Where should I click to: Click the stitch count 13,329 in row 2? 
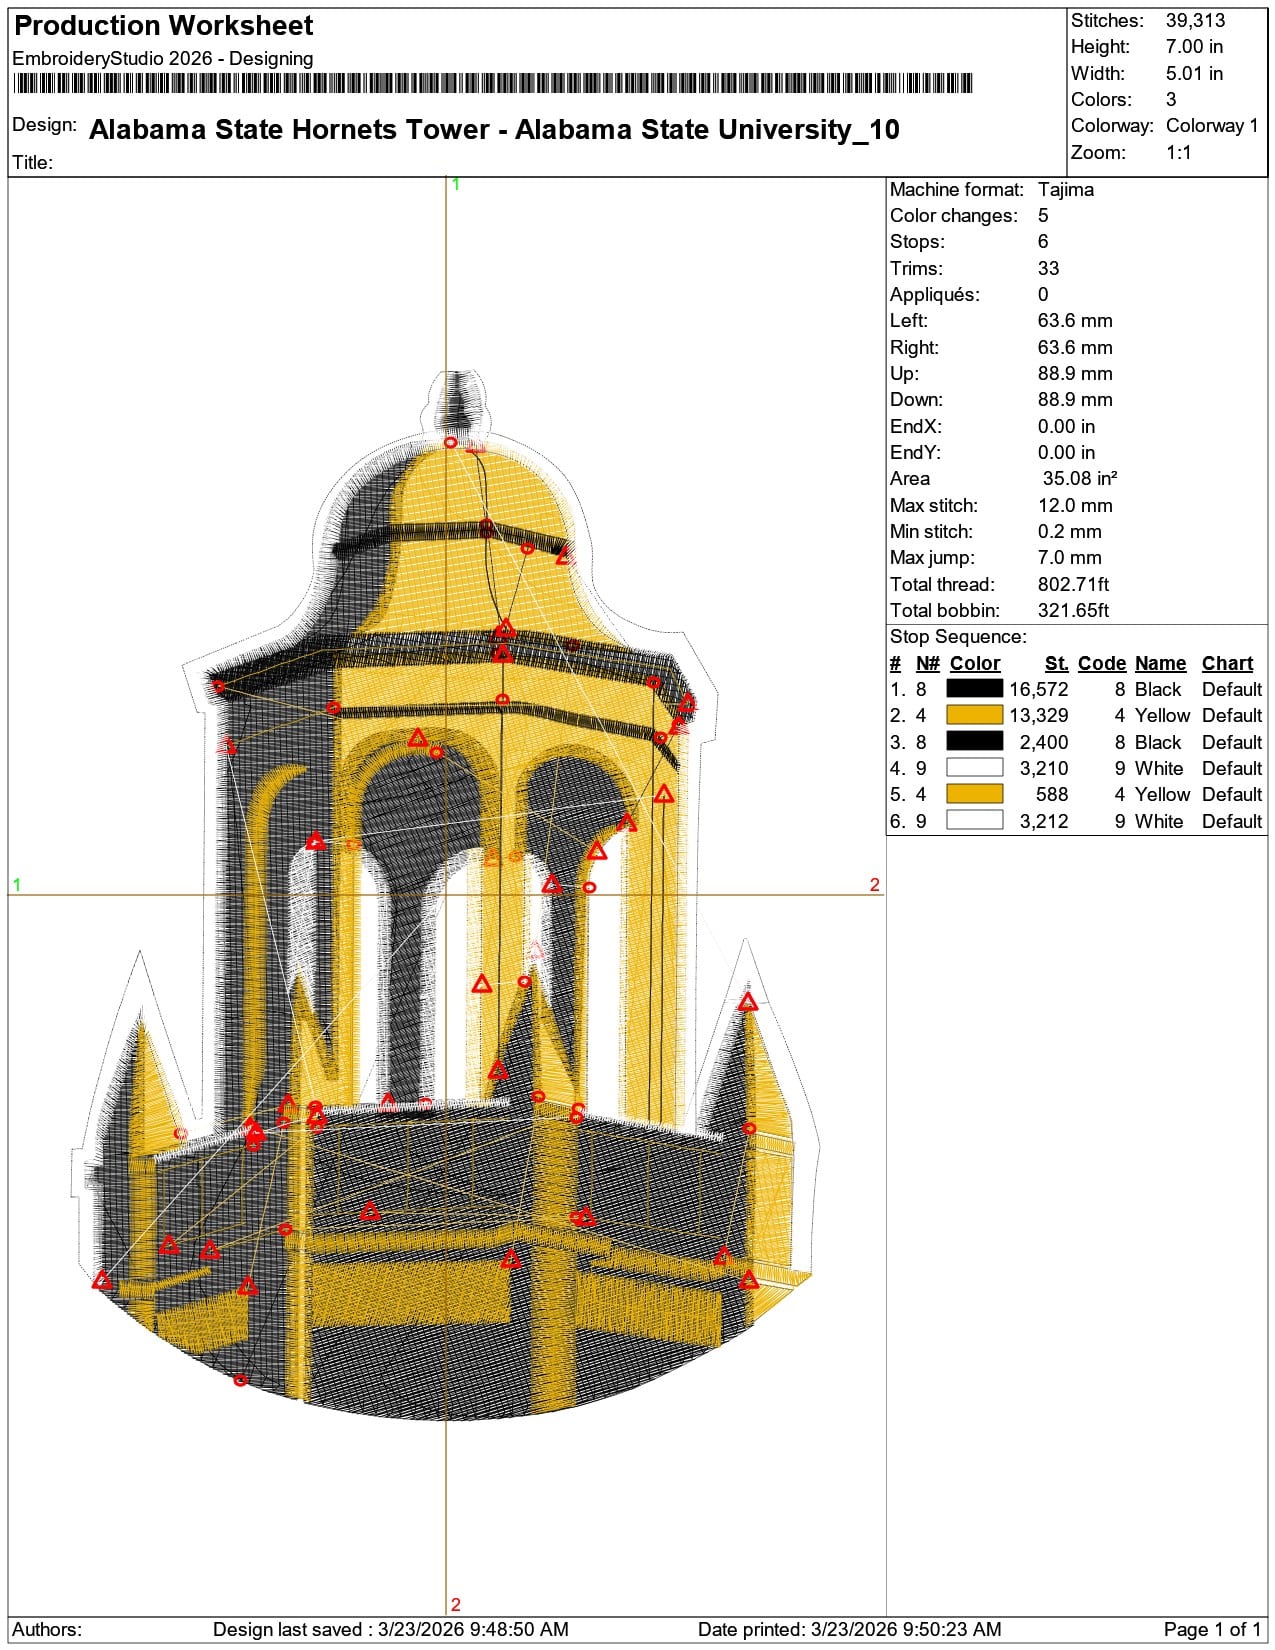click(1039, 716)
